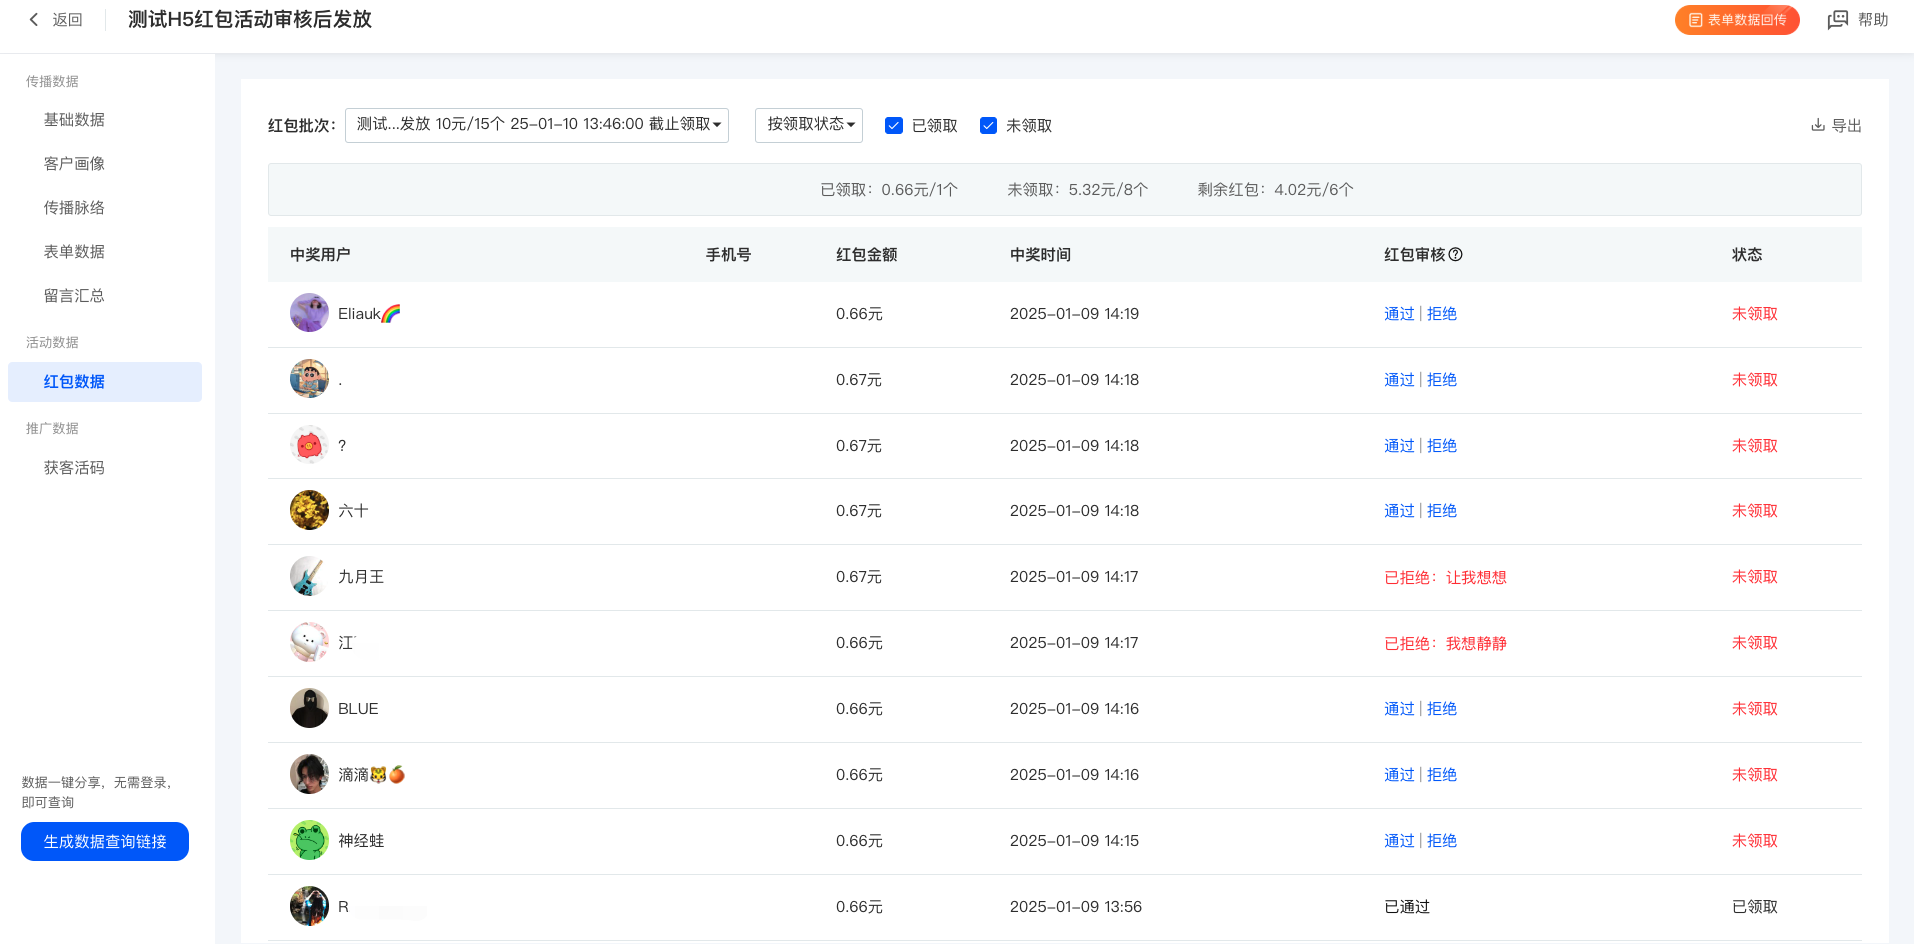Click the 生成数据查询链接 button
This screenshot has height=944, width=1914.
pos(105,841)
